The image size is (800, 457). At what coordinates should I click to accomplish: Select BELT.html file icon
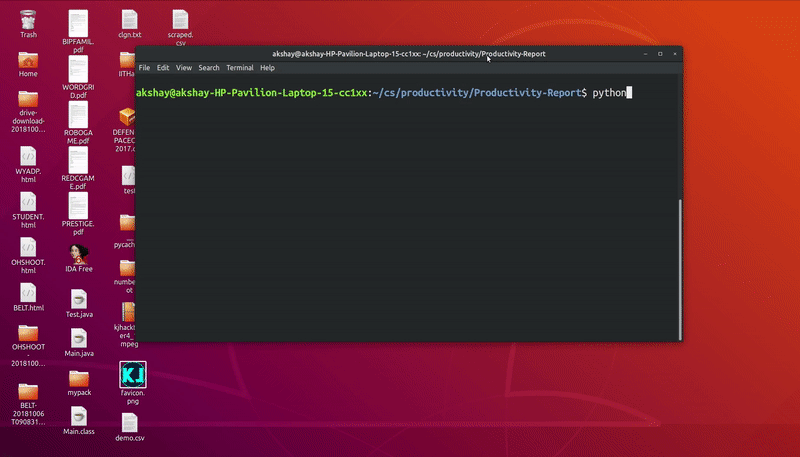[x=28, y=293]
